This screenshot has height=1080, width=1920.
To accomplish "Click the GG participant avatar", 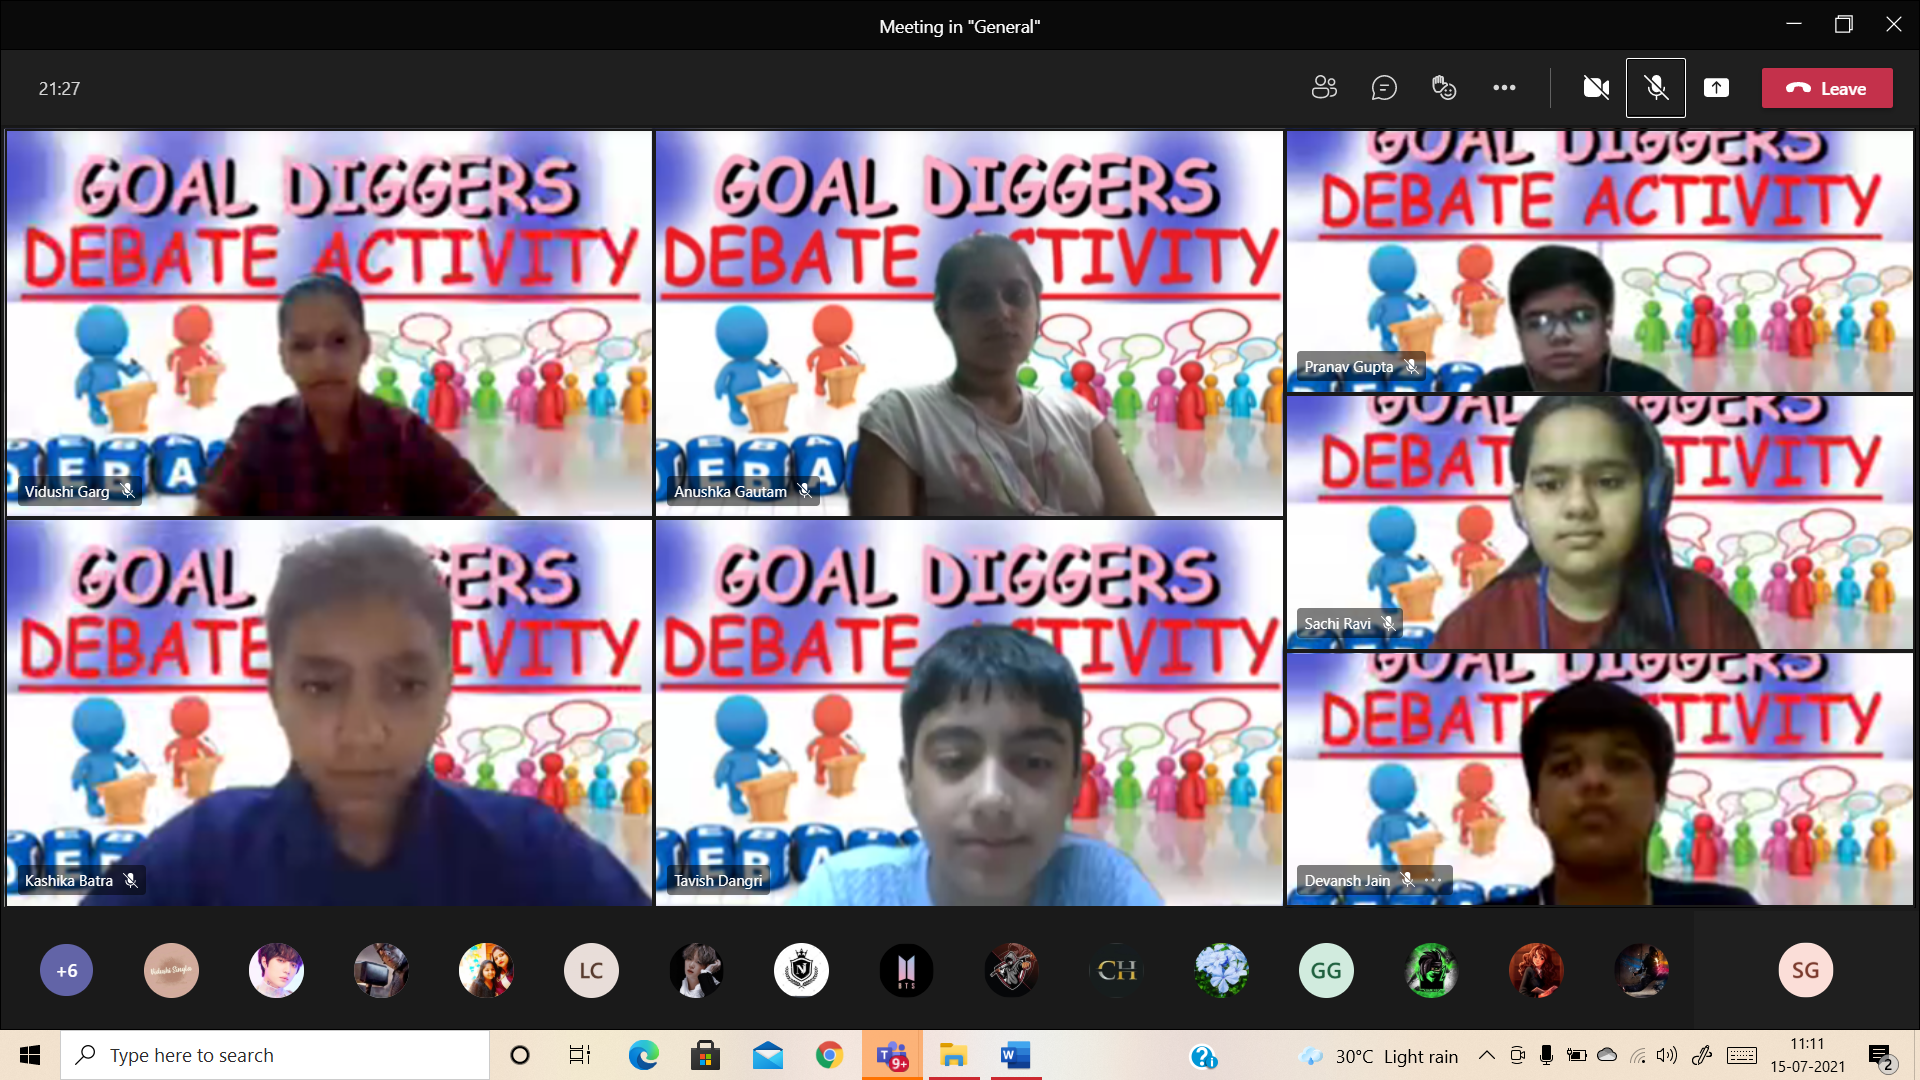I will point(1326,970).
